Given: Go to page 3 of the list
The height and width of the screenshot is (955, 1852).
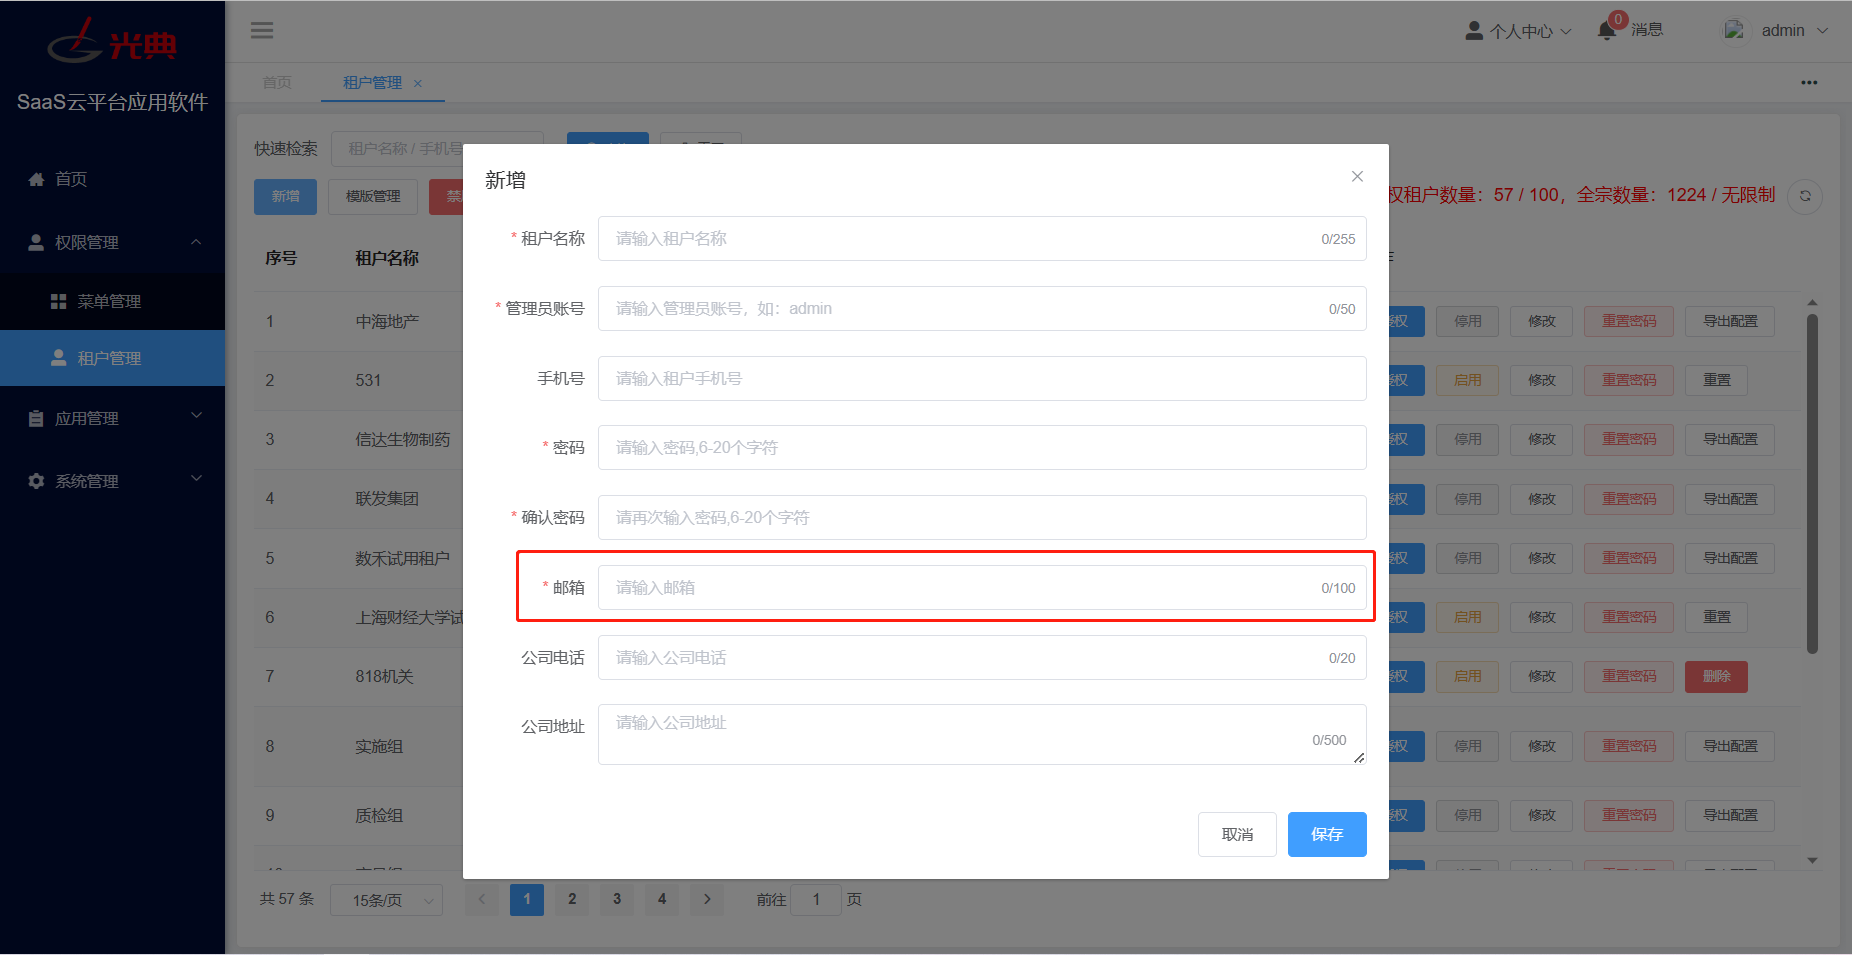Looking at the screenshot, I should coord(617,899).
